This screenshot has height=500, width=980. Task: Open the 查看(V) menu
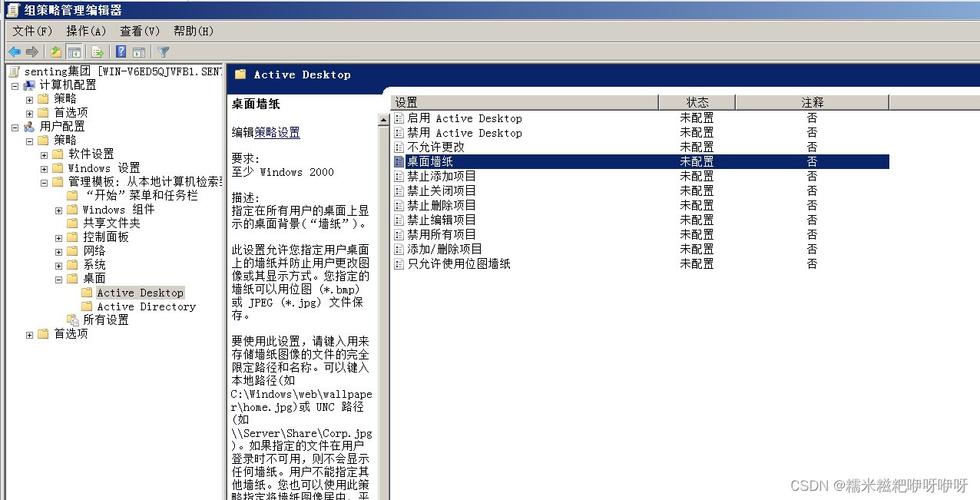coord(140,31)
